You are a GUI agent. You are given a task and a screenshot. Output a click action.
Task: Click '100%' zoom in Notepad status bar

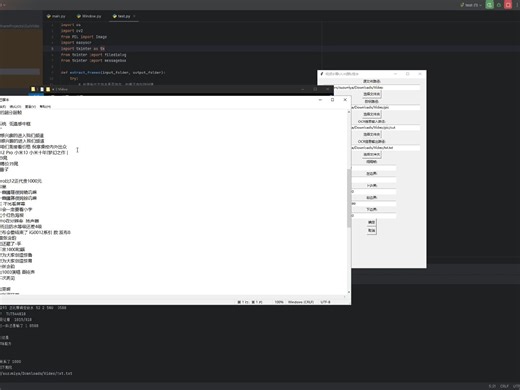click(279, 302)
